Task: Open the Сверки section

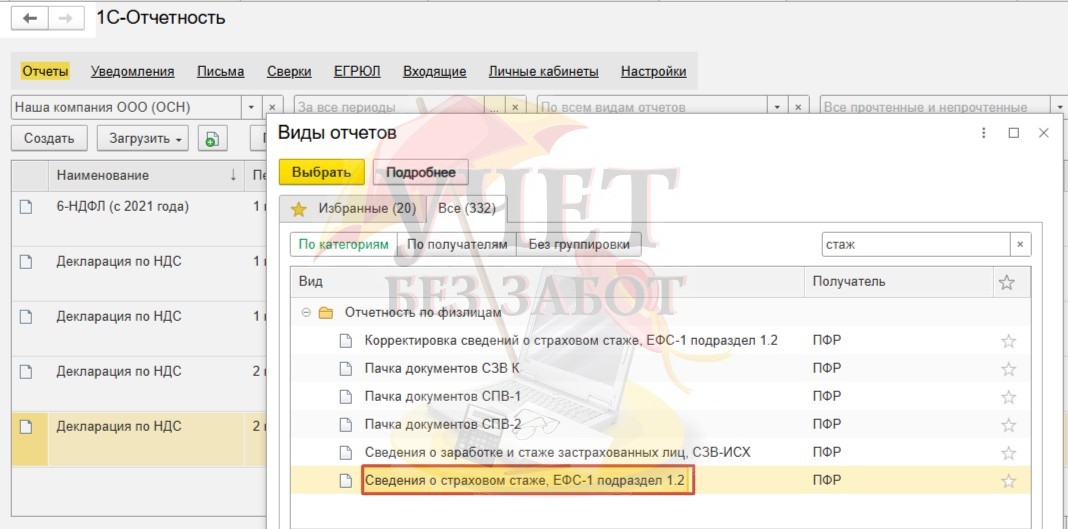Action: [x=289, y=71]
